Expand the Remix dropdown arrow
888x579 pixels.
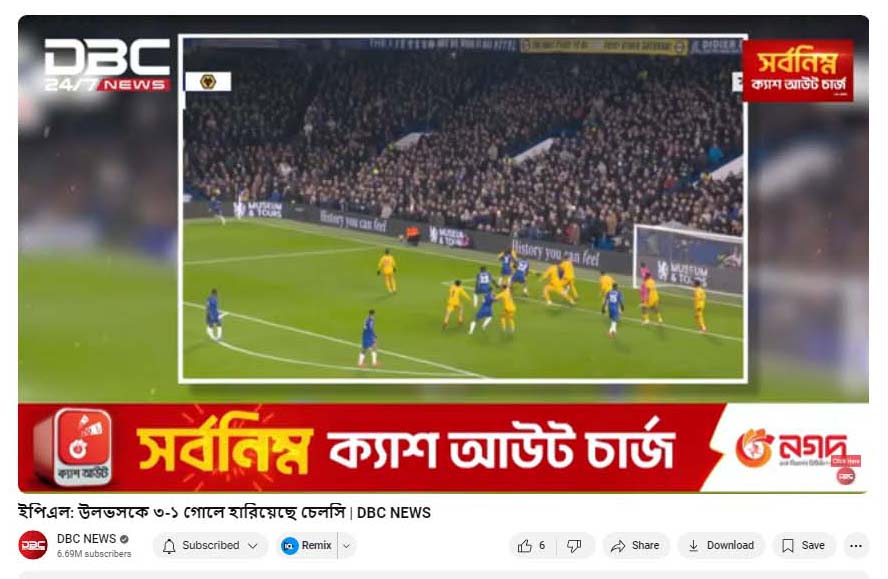pos(347,546)
